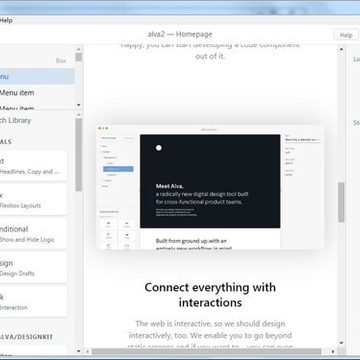Click the left arrow of the preview's horizontal scrollbar

pyautogui.click(x=88, y=351)
